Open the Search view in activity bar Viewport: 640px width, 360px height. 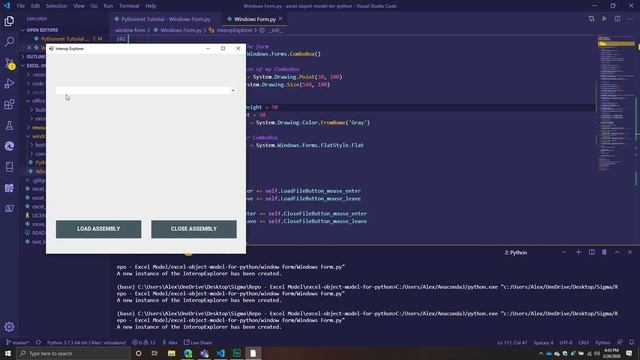[x=9, y=41]
